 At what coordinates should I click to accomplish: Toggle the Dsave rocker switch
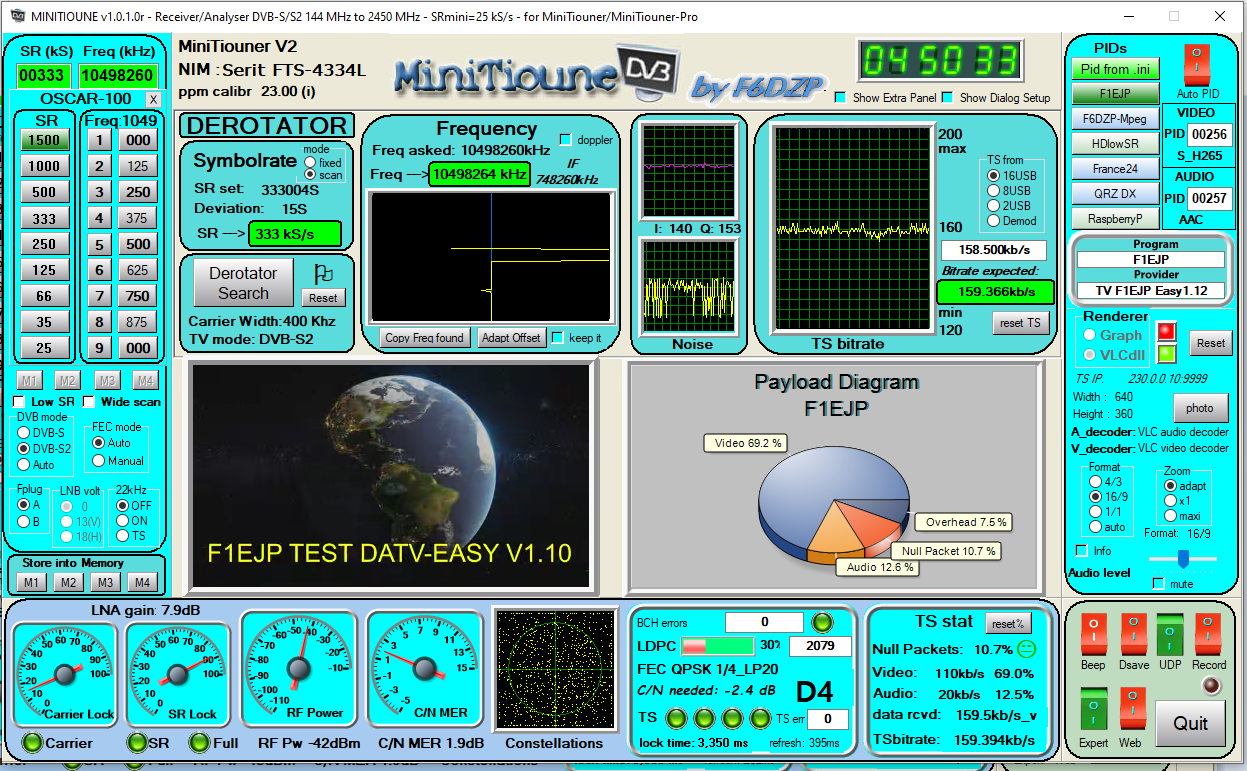point(1133,636)
